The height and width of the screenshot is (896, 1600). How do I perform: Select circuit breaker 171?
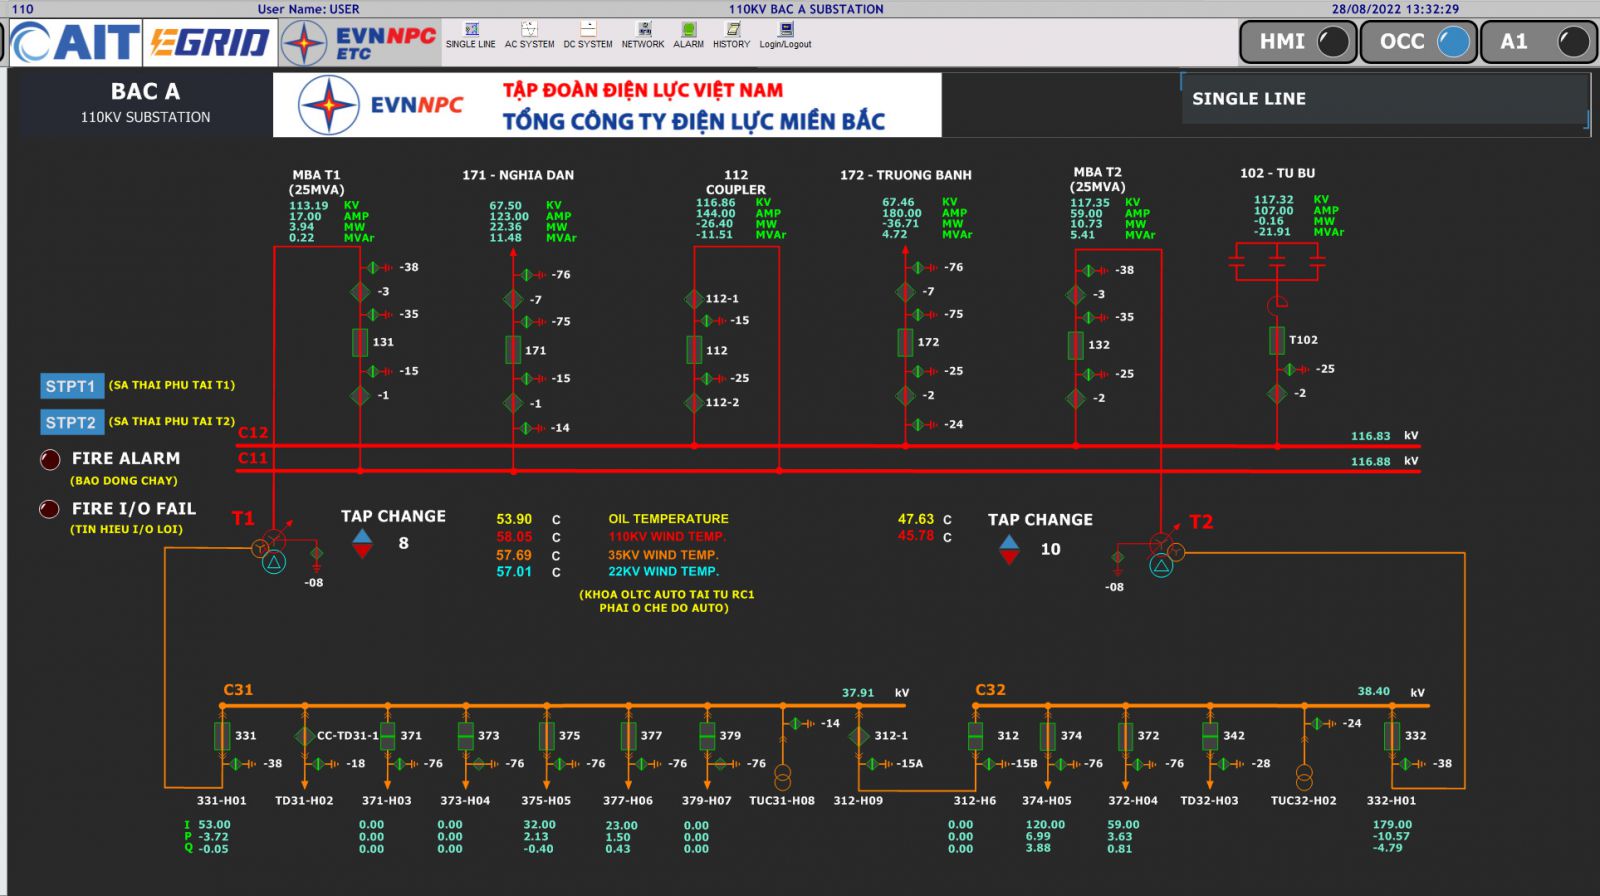point(513,350)
